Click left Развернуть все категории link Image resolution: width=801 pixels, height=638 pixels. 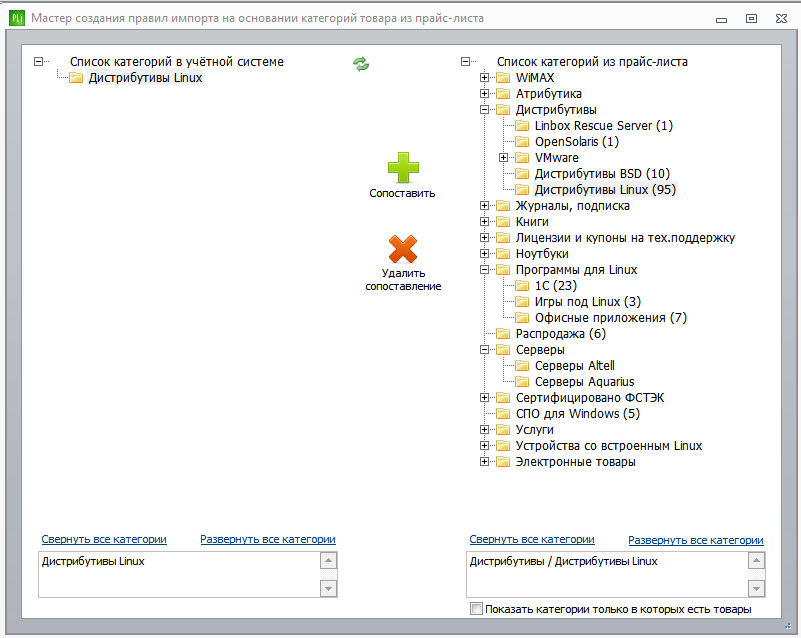(268, 539)
